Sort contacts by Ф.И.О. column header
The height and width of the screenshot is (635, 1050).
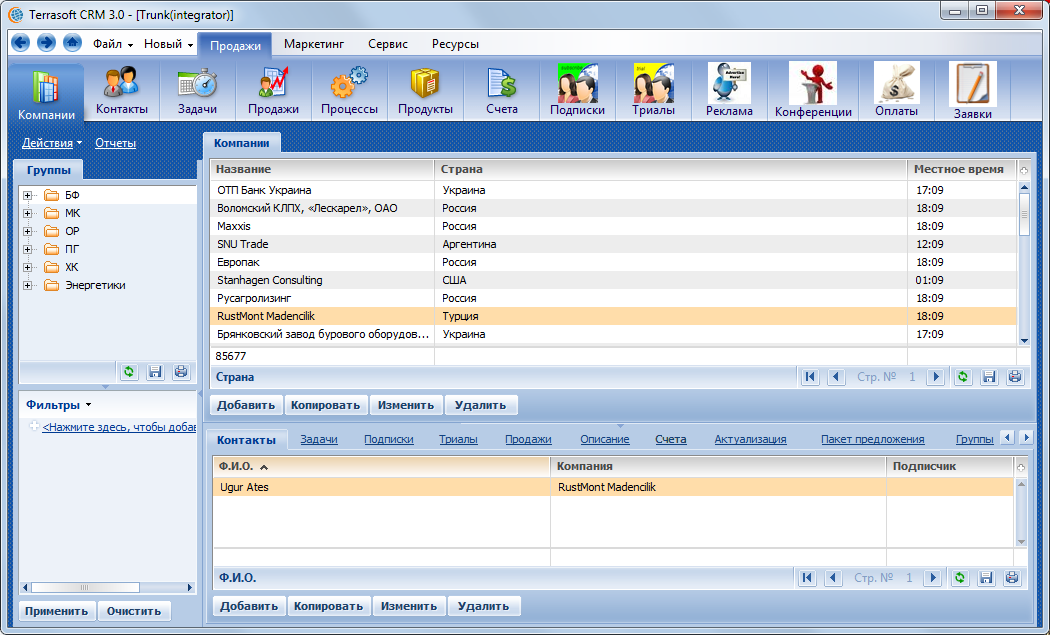pyautogui.click(x=382, y=466)
